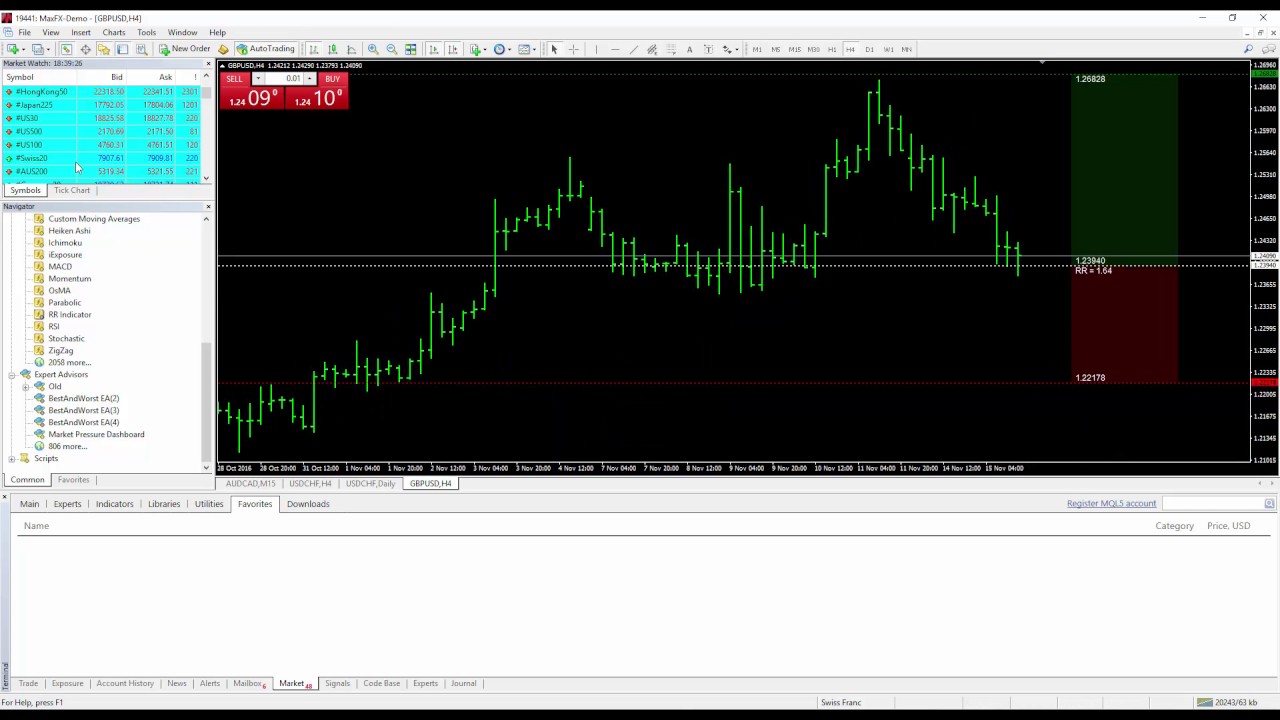Open the File menu
The image size is (1280, 720).
point(24,32)
